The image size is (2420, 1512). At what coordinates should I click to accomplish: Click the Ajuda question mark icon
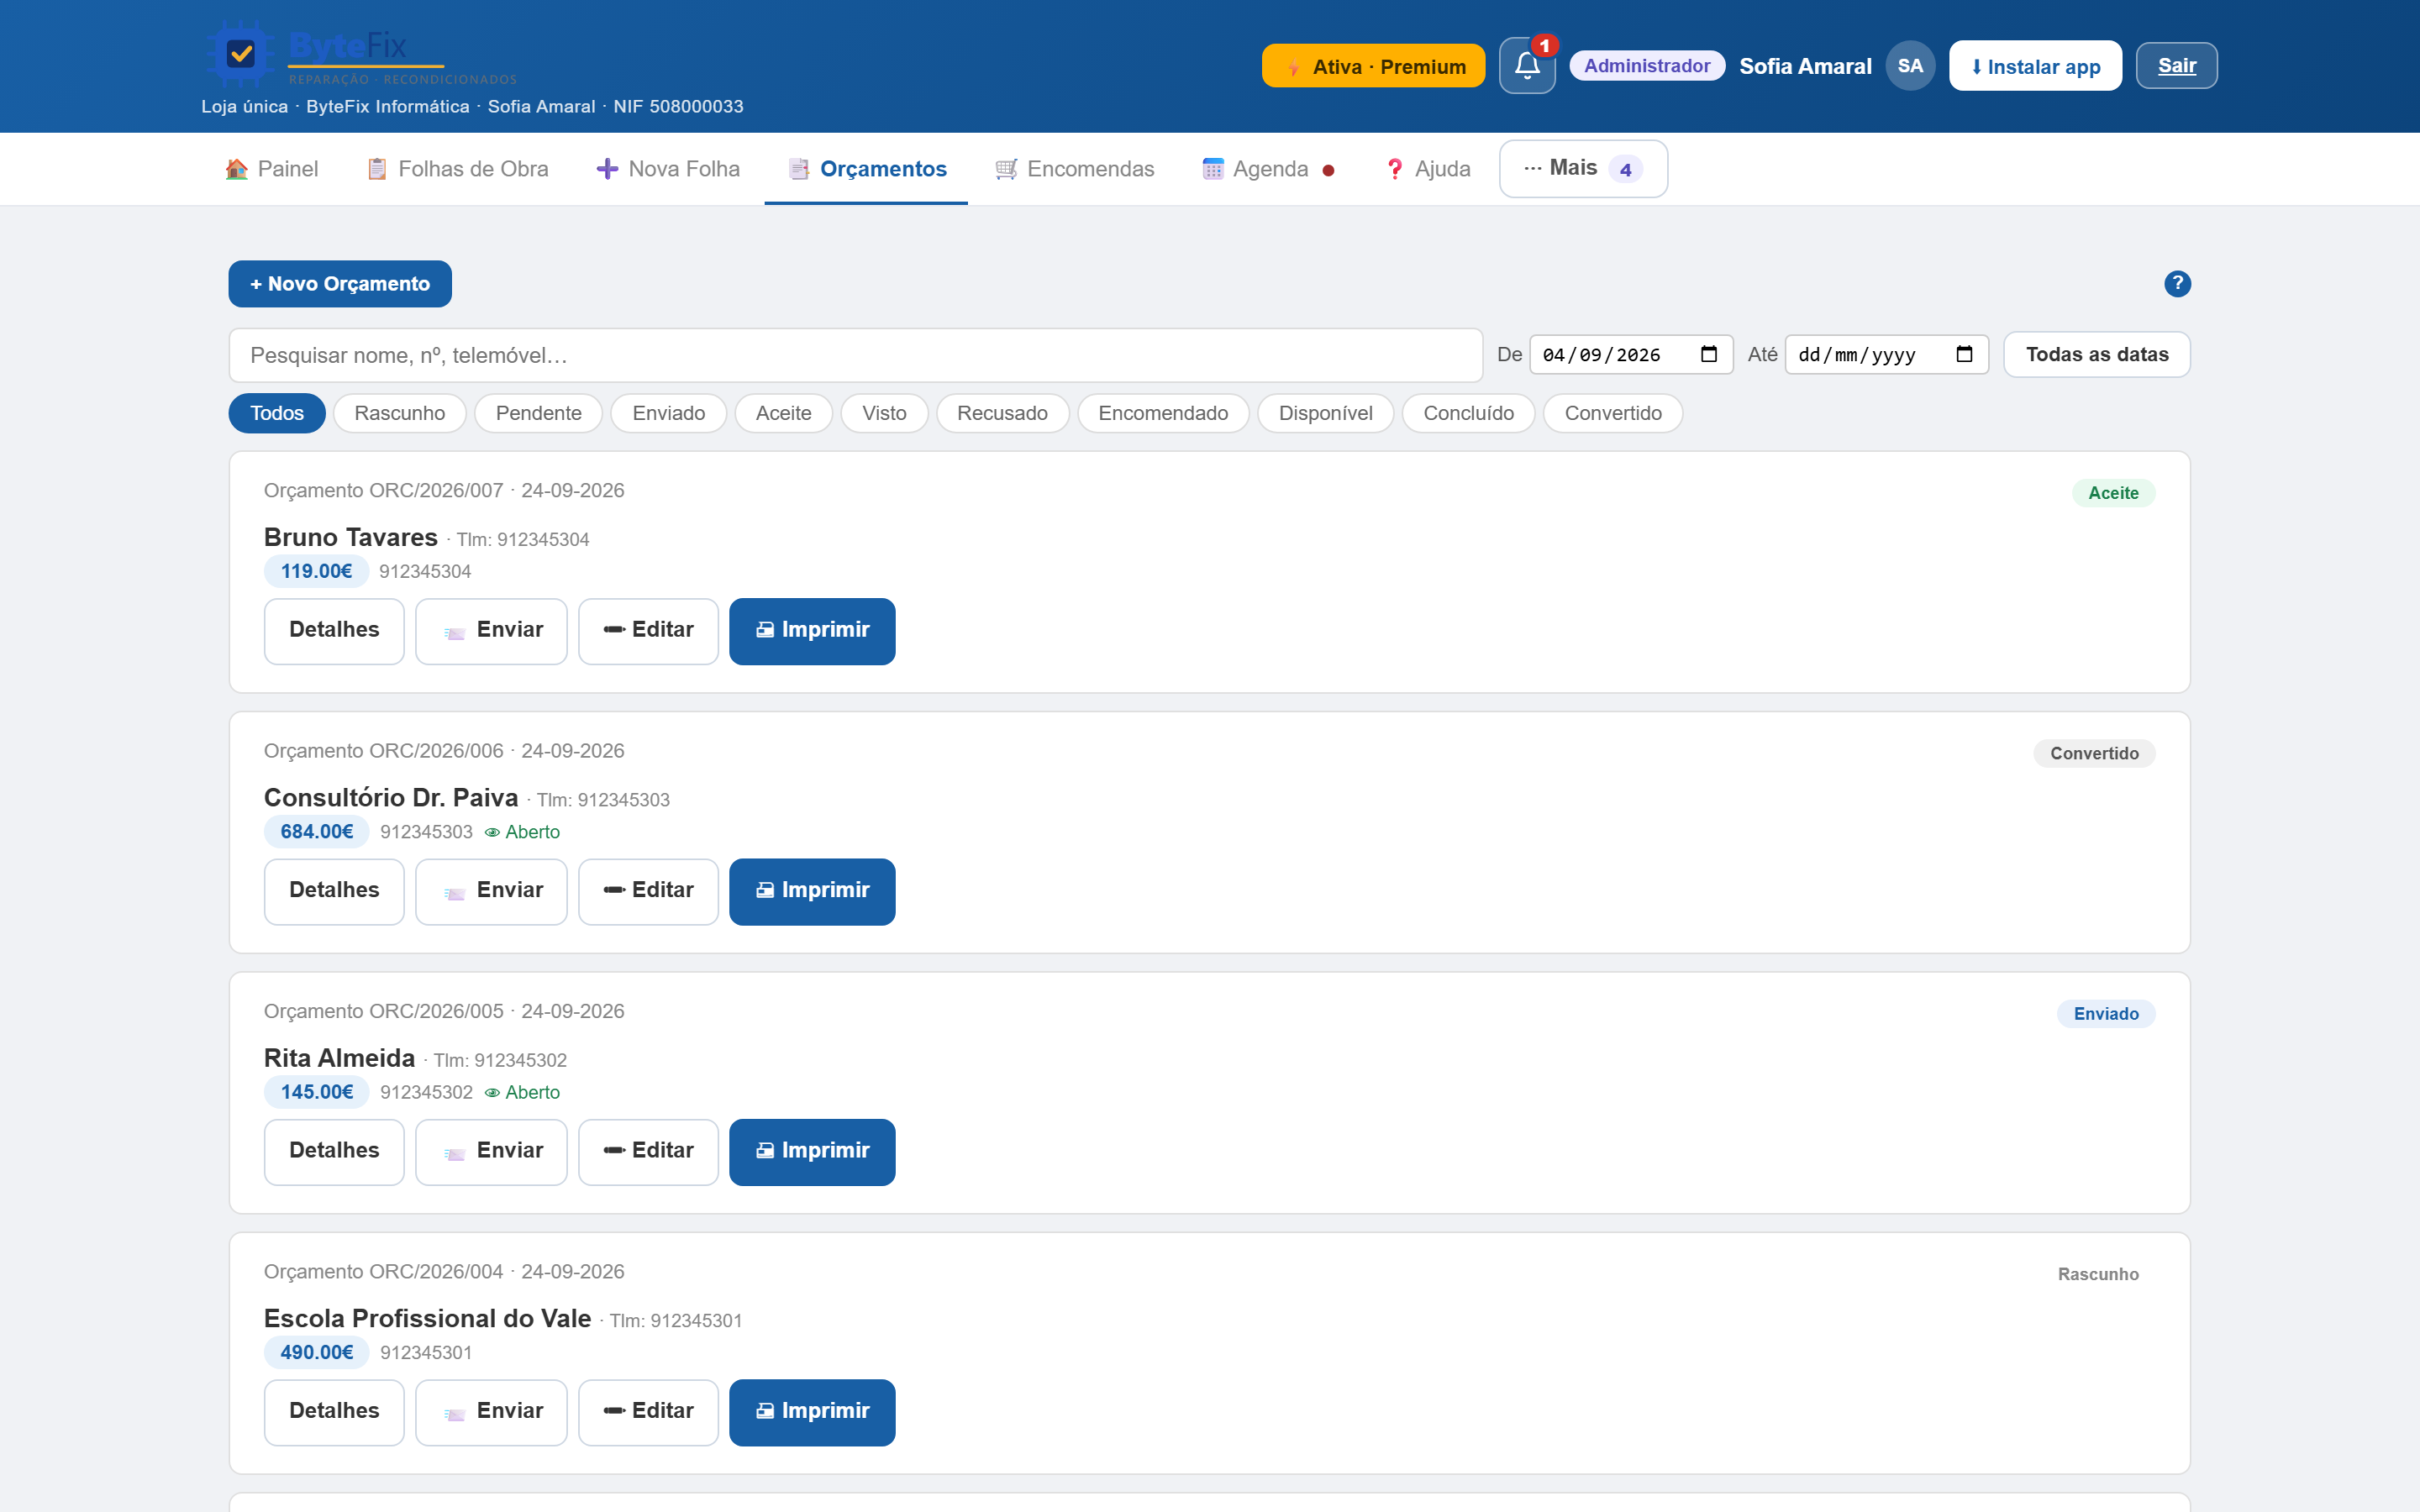1395,169
